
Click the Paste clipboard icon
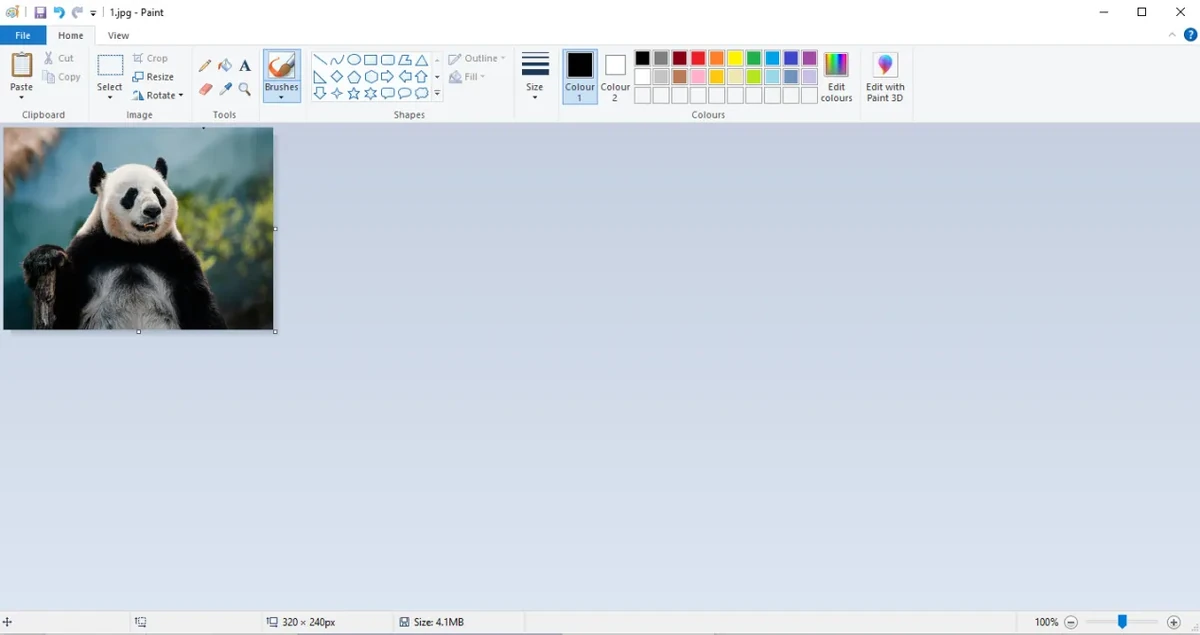(21, 65)
